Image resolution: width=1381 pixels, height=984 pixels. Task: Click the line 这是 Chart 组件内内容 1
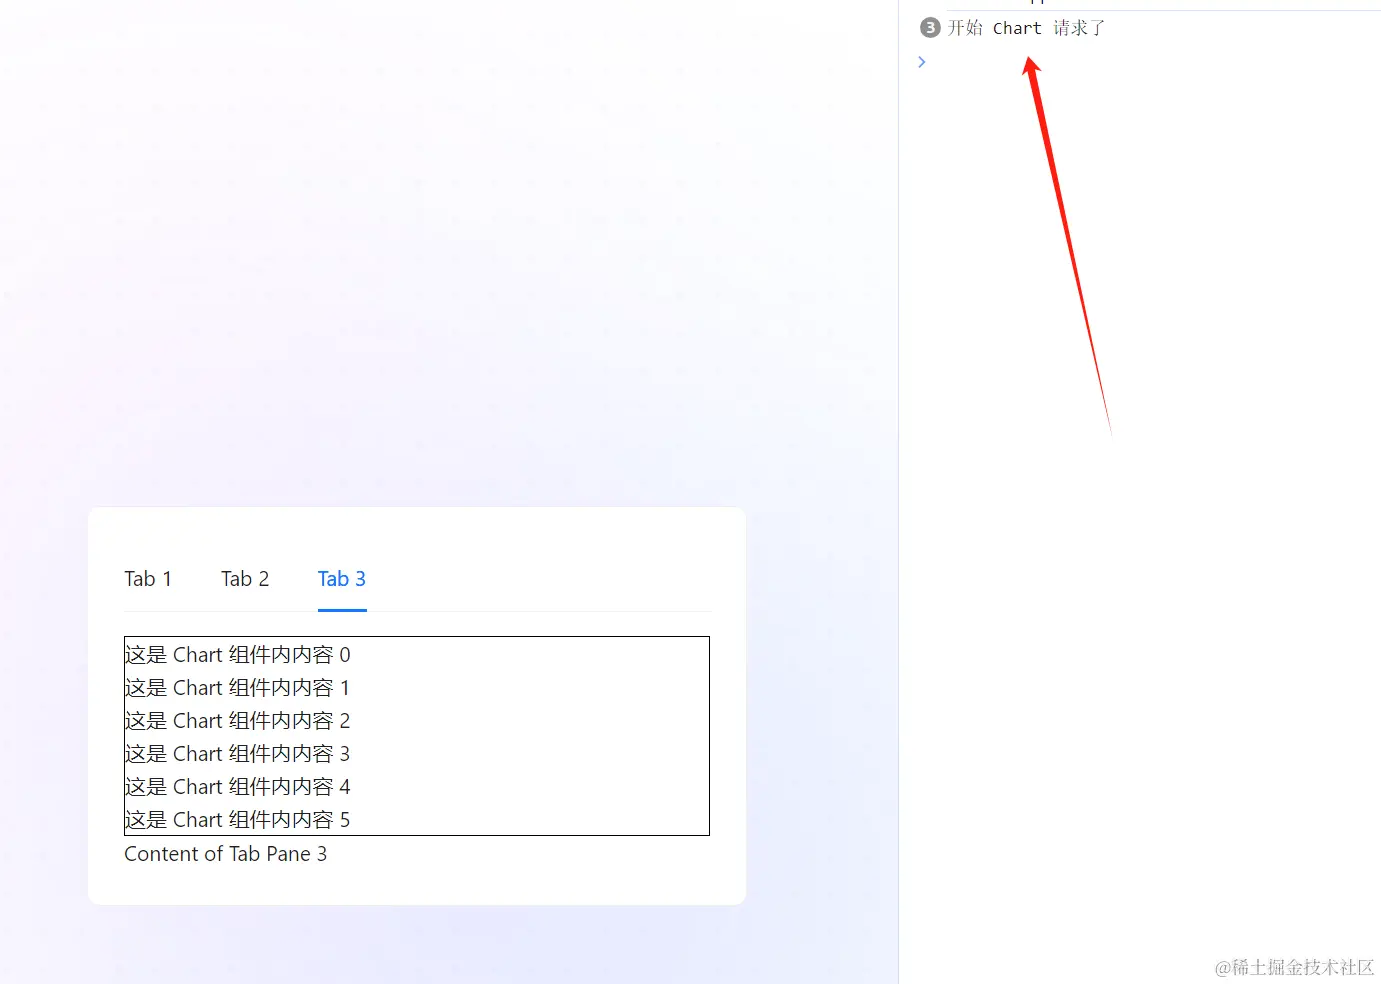pyautogui.click(x=238, y=688)
